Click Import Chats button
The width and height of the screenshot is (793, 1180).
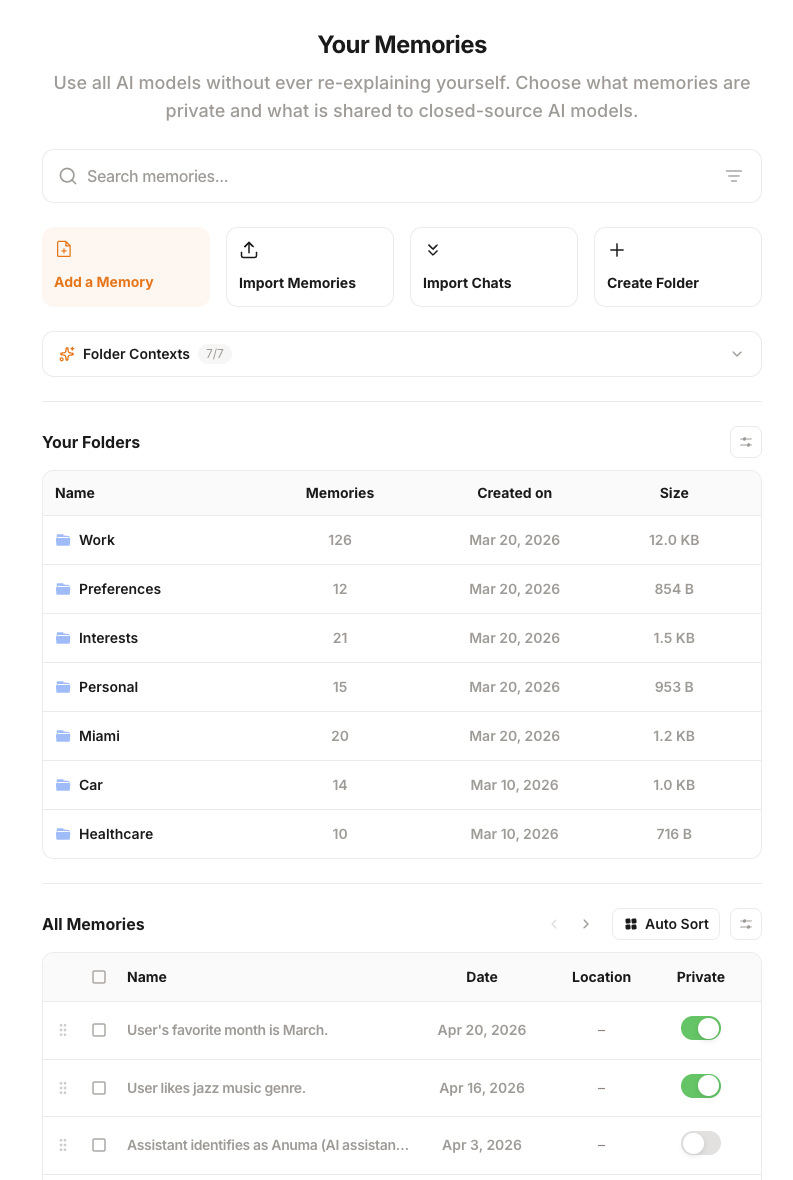[493, 267]
